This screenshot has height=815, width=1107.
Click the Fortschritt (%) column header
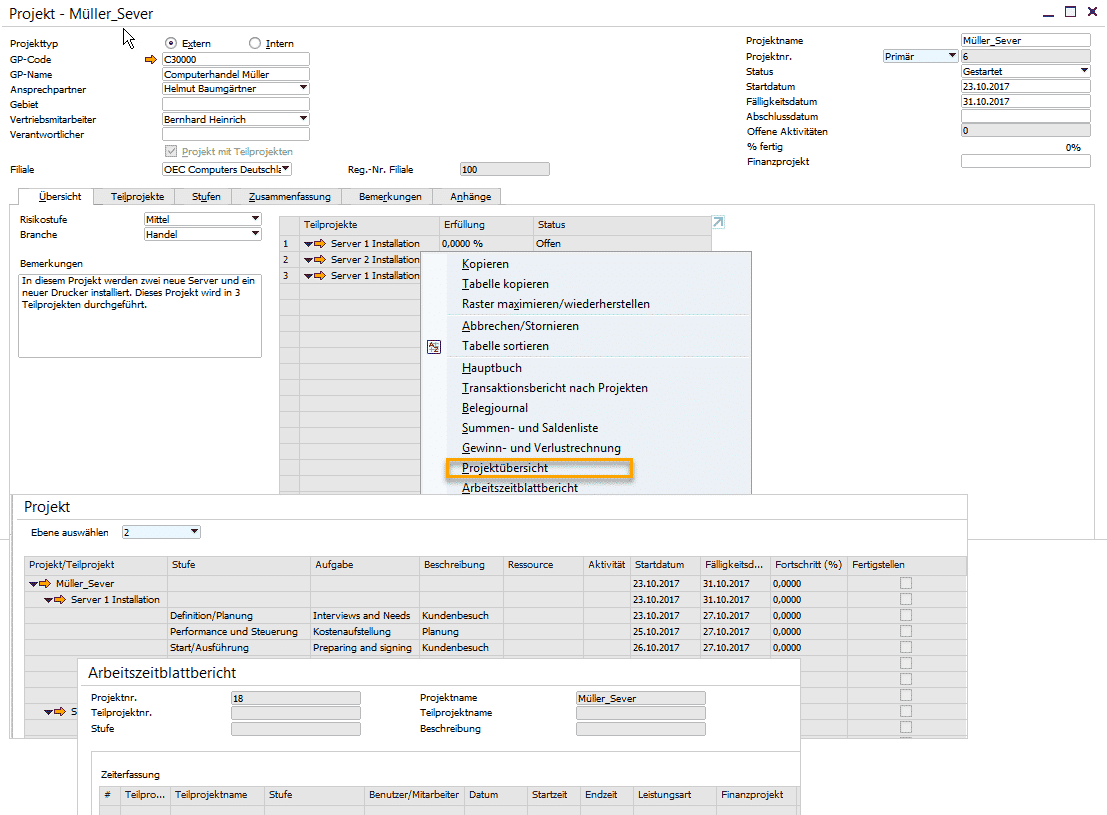(808, 564)
